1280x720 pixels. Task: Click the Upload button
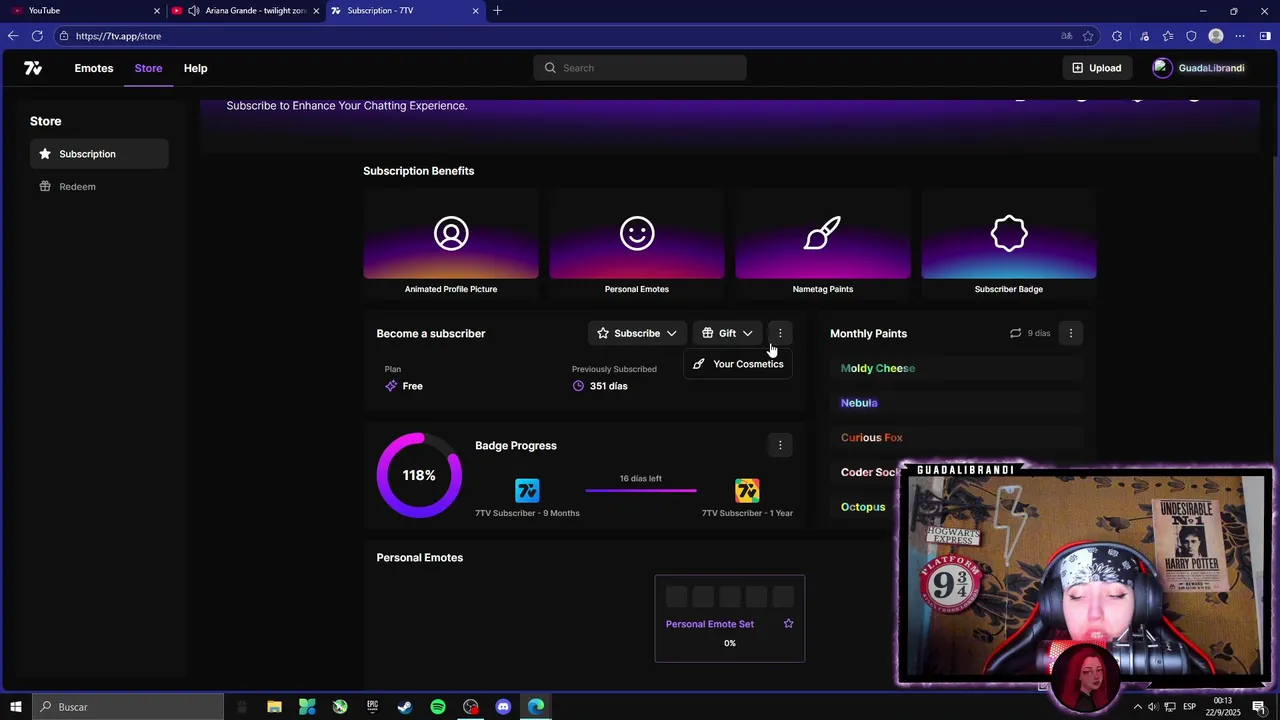click(1097, 68)
